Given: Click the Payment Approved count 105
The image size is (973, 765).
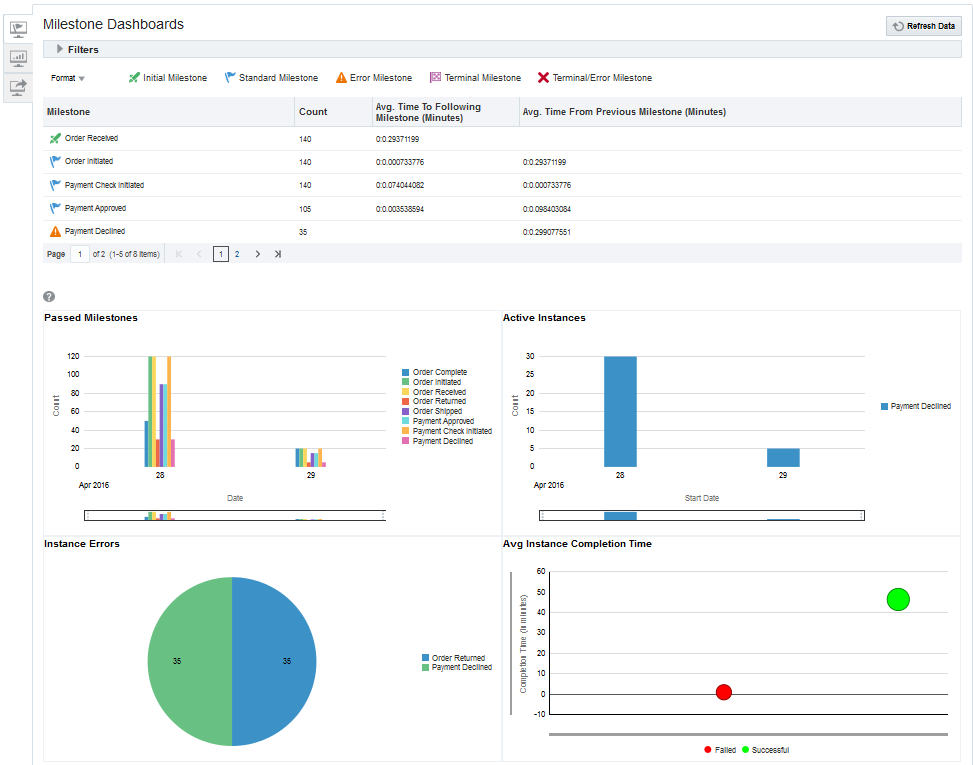Looking at the screenshot, I should (305, 209).
